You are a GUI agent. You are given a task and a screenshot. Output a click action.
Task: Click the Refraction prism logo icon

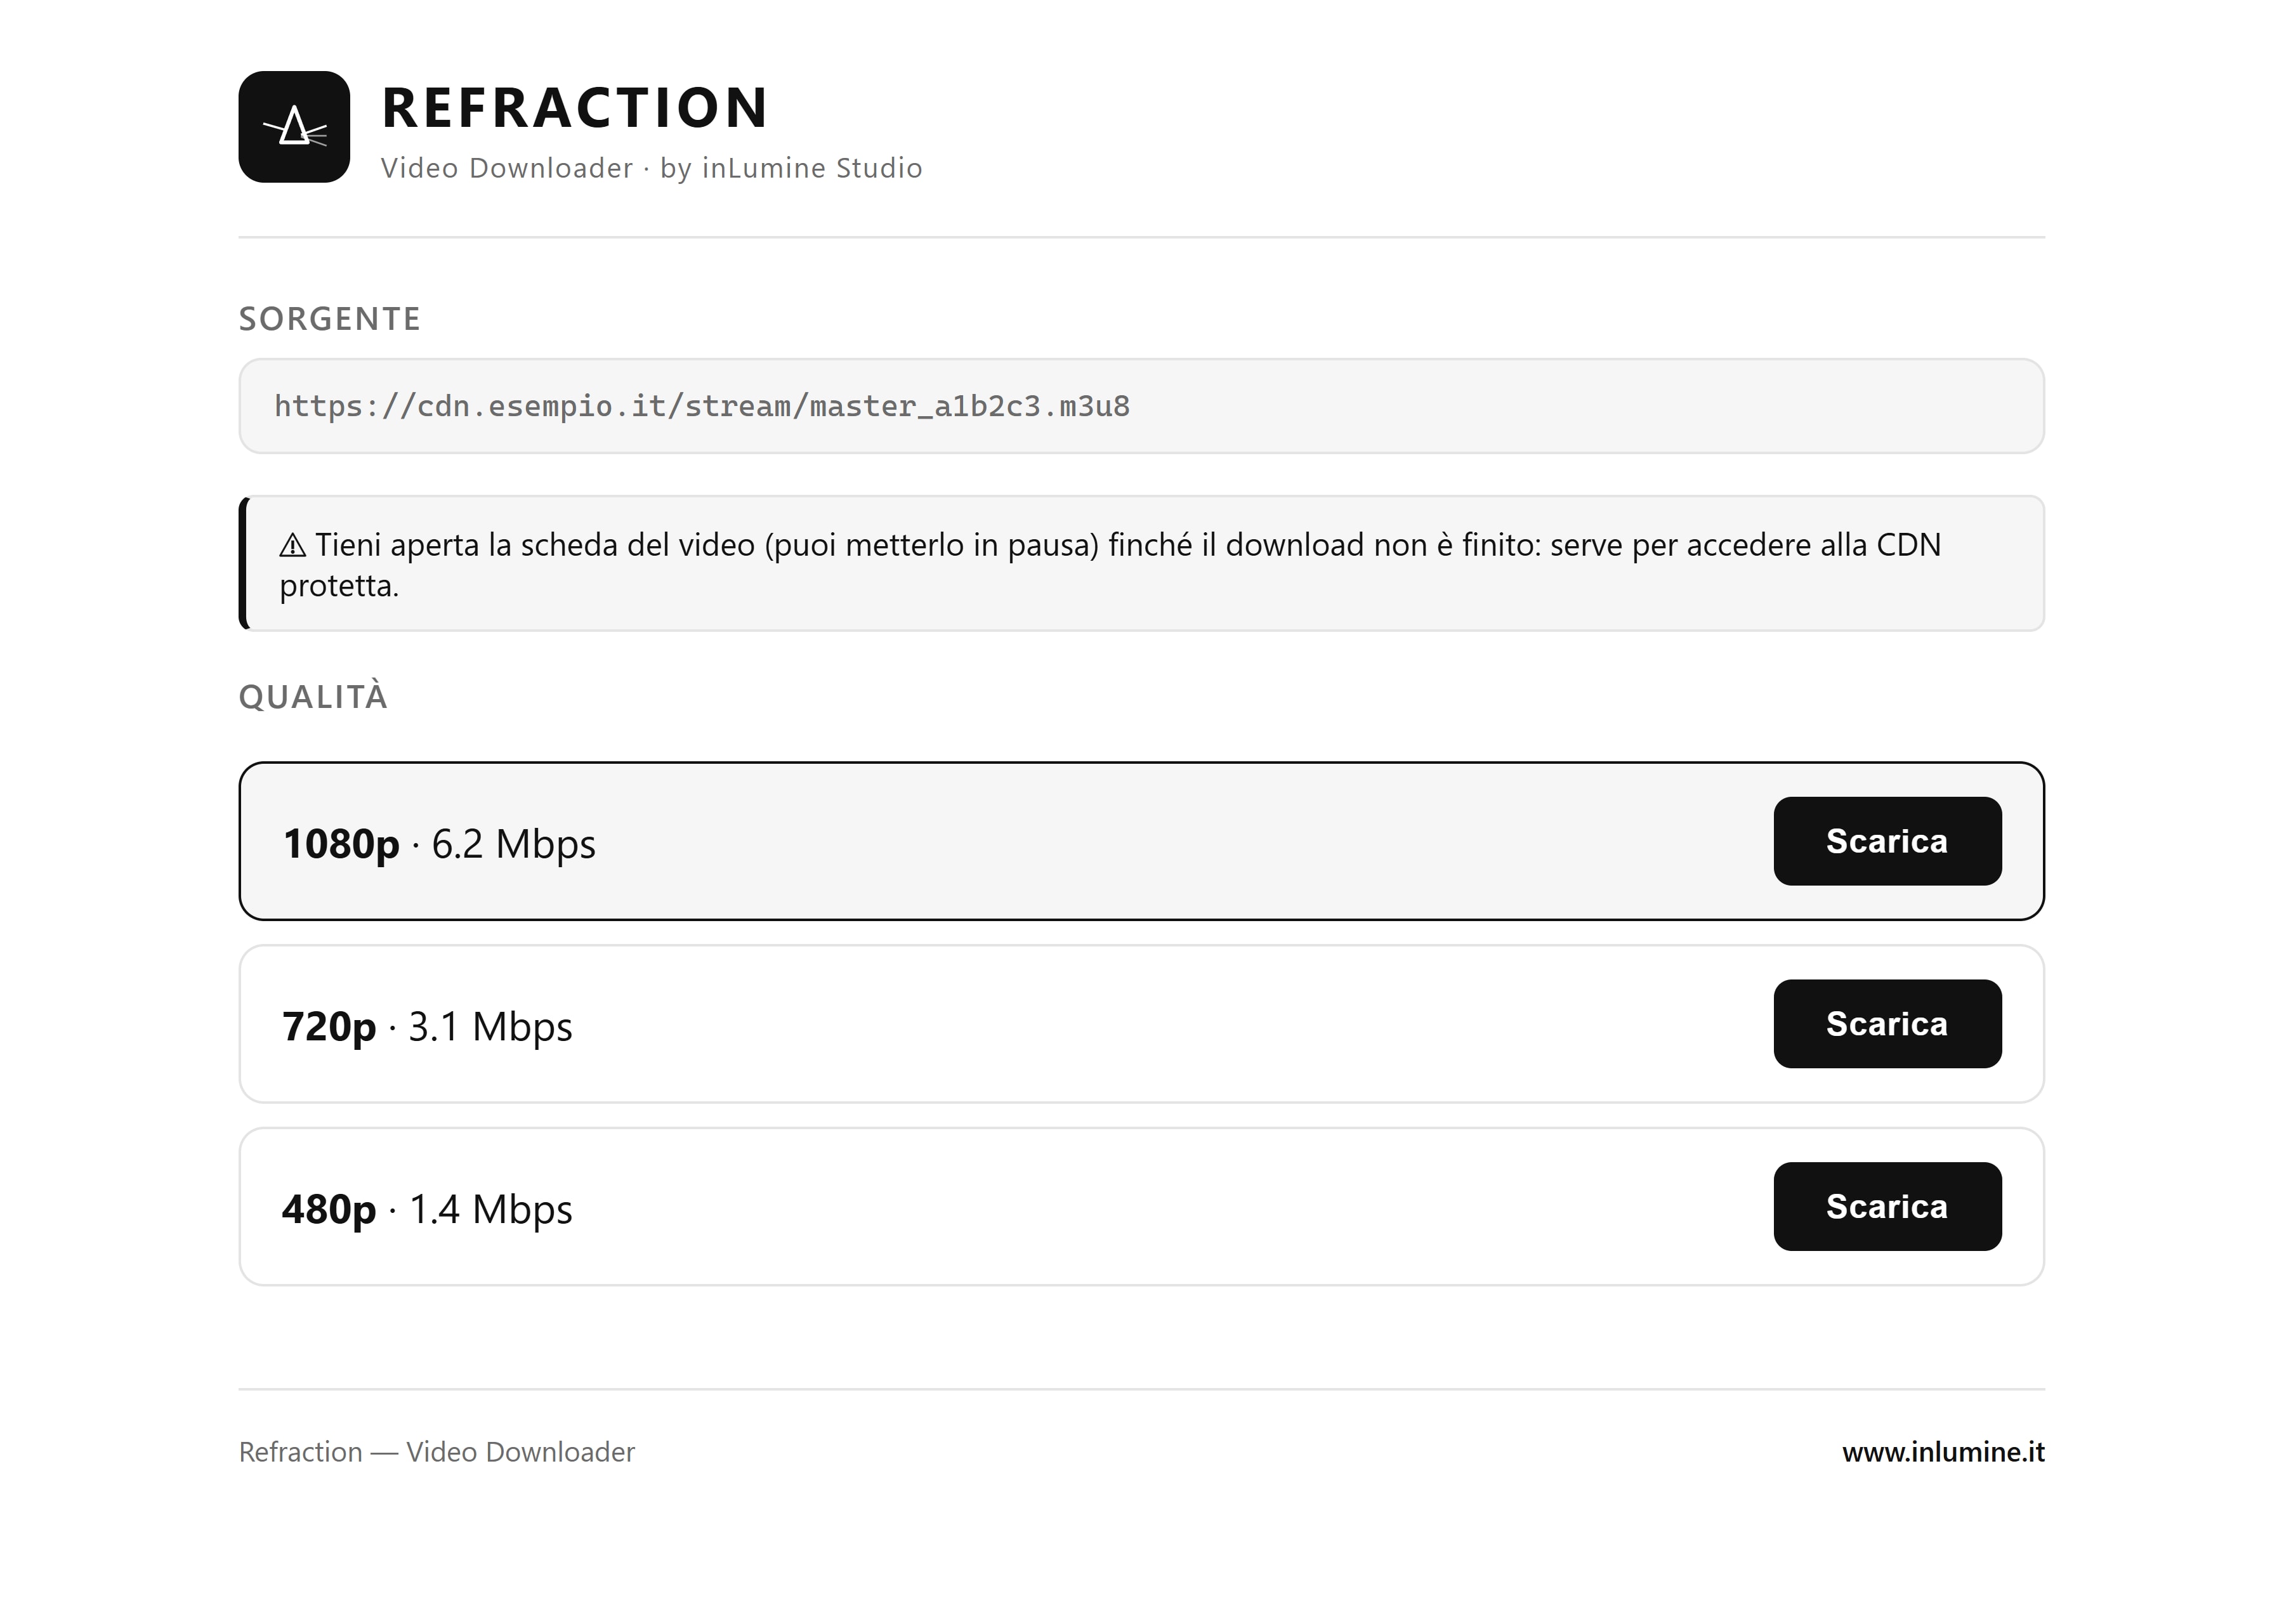click(x=294, y=127)
